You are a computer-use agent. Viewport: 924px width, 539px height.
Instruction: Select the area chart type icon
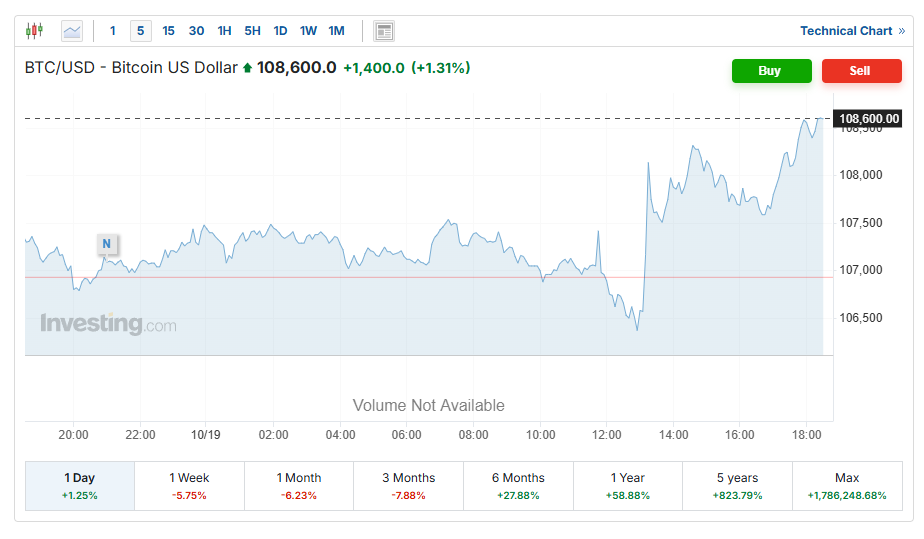(x=72, y=31)
